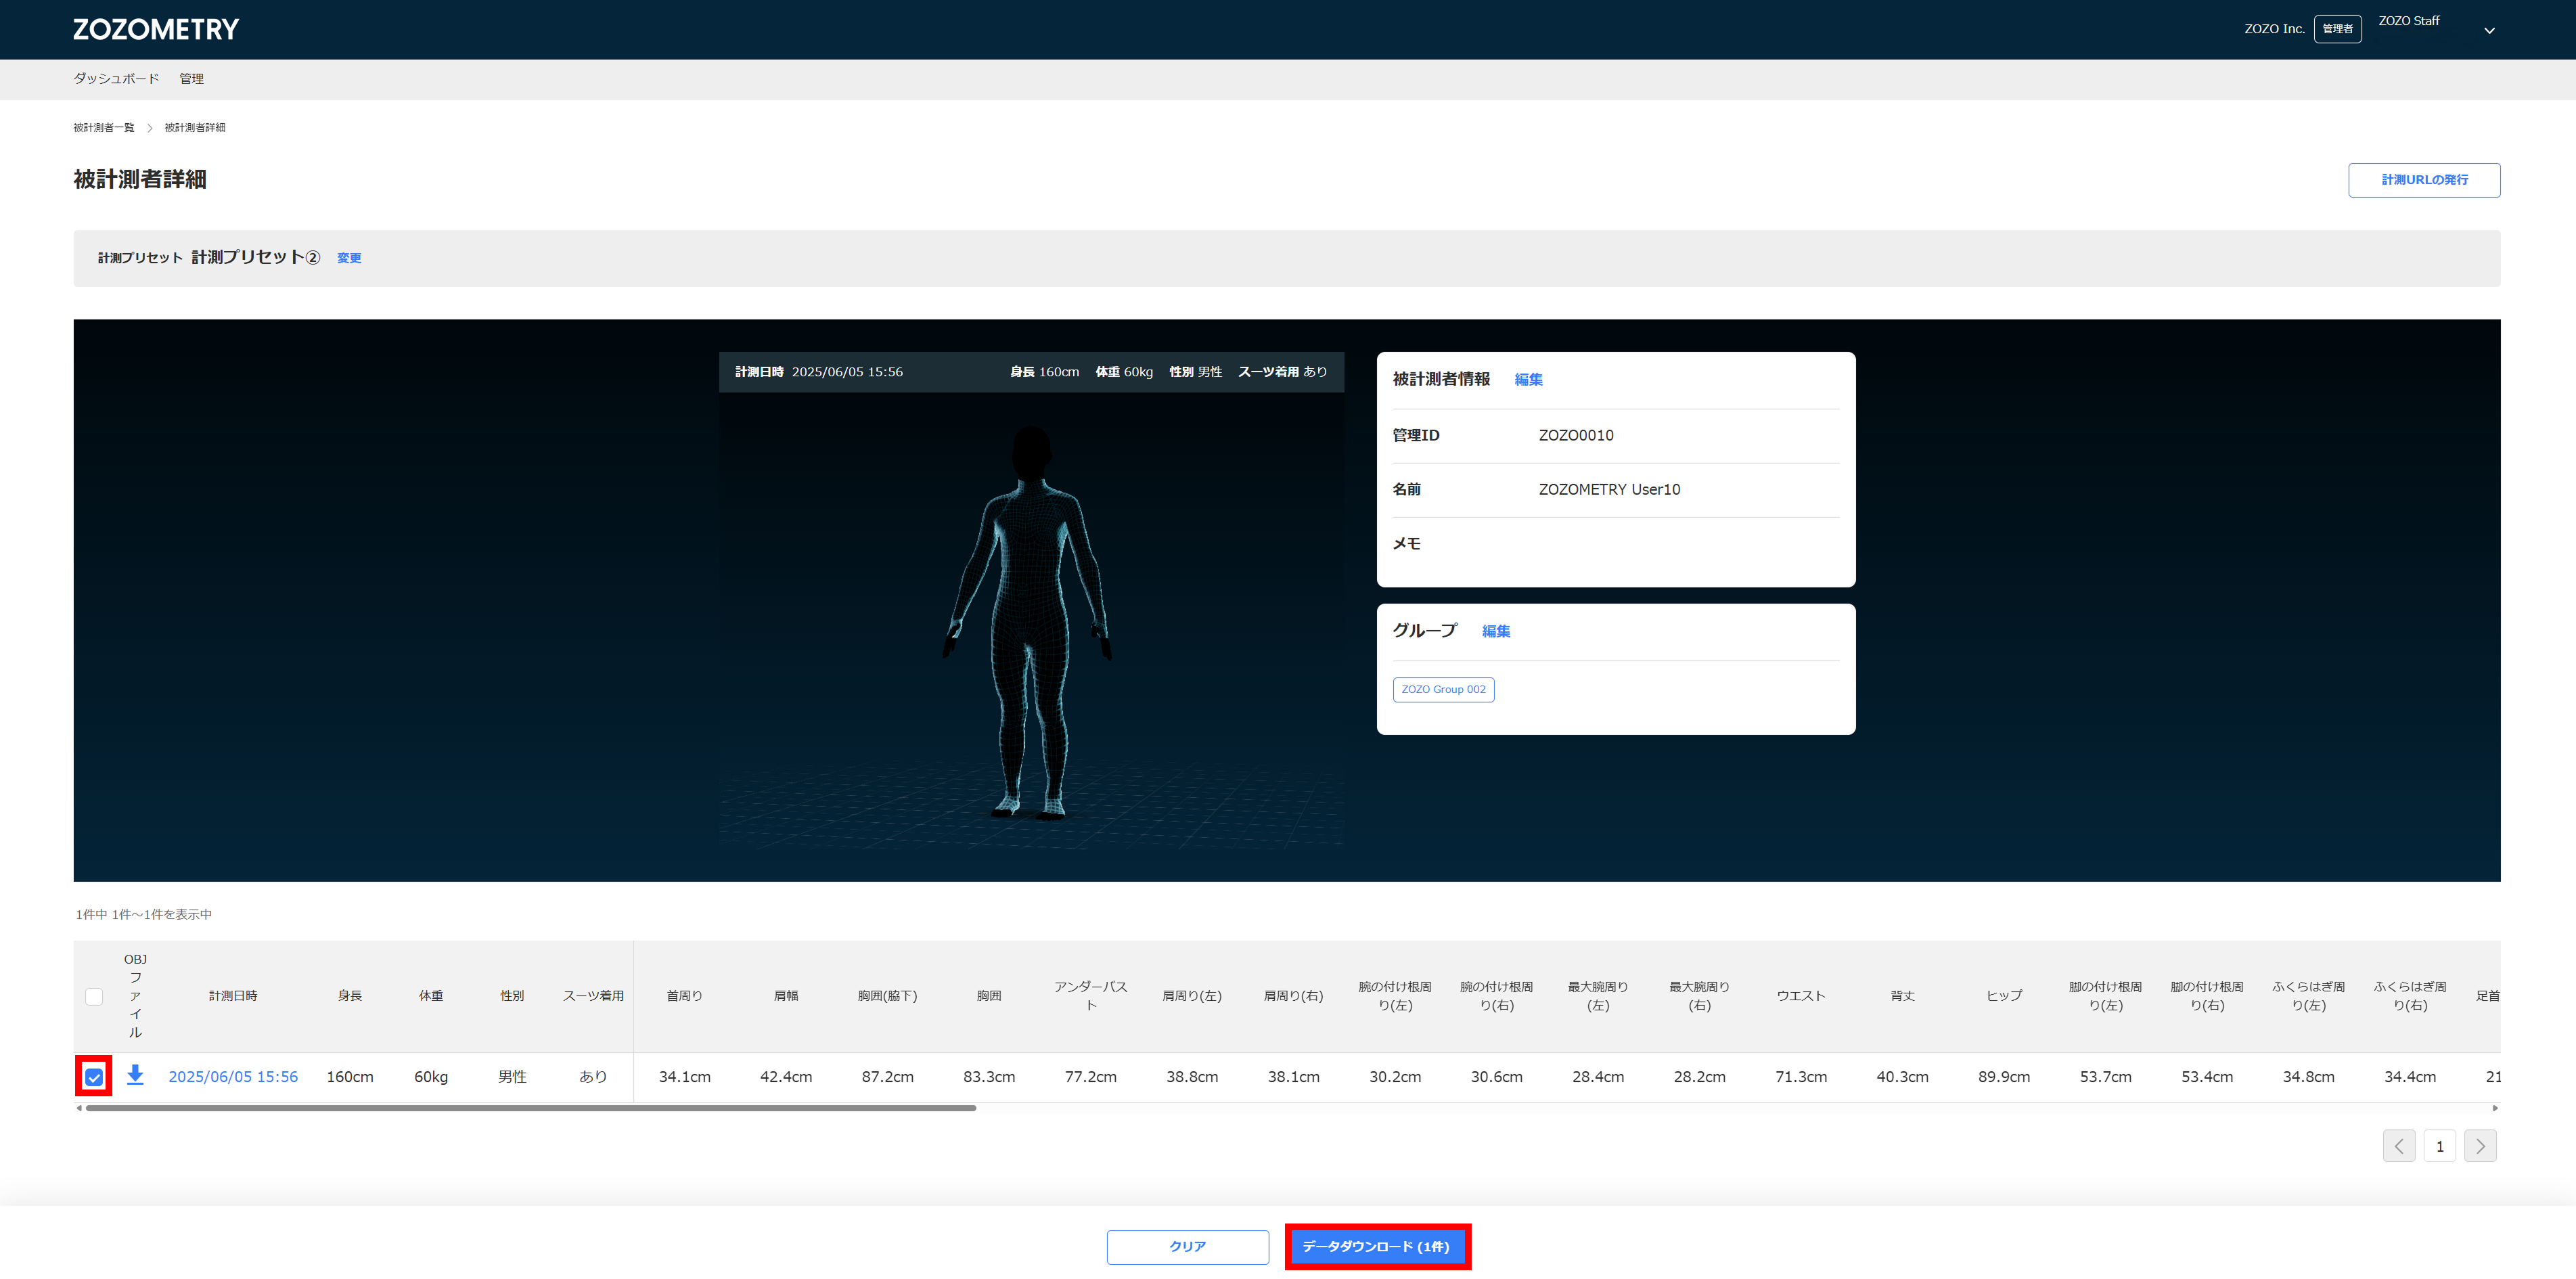Screen dimensions: 2576x1279
Task: Open the 2025/06/05 15:56 measurement link
Action: click(x=233, y=1076)
